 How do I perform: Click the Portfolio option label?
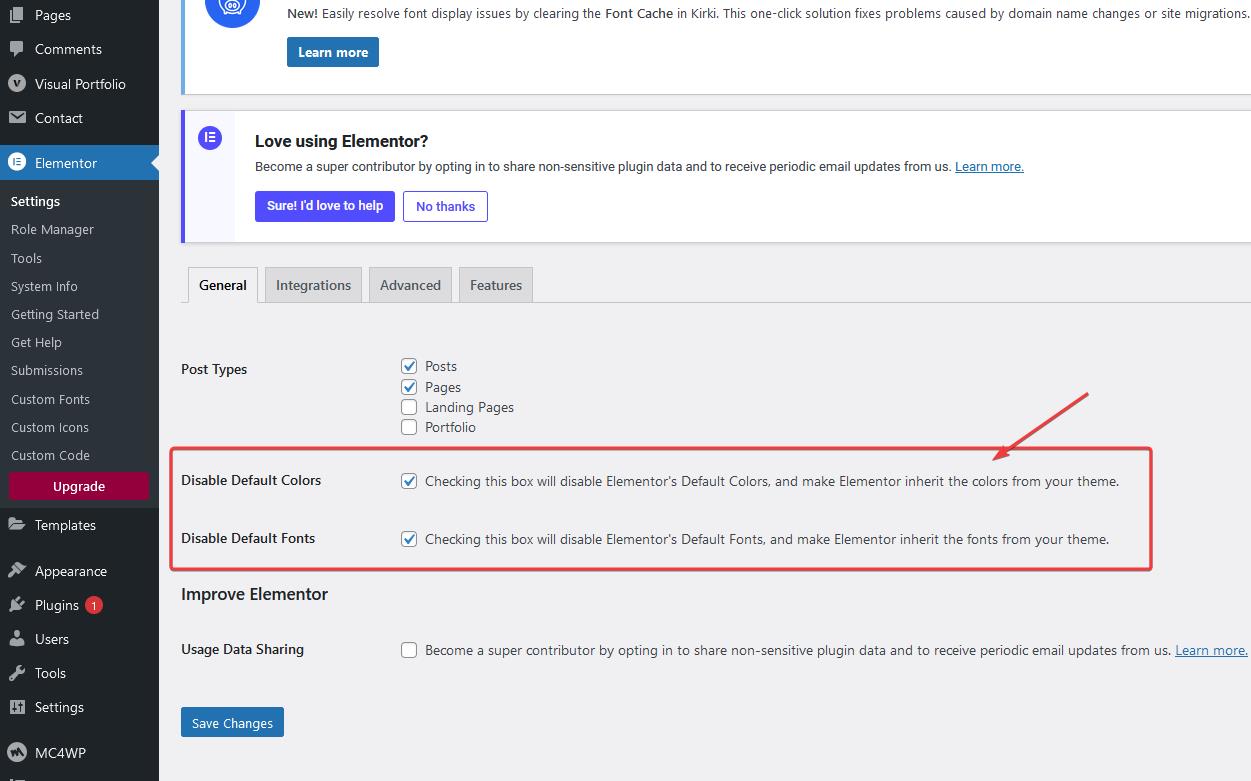click(450, 427)
